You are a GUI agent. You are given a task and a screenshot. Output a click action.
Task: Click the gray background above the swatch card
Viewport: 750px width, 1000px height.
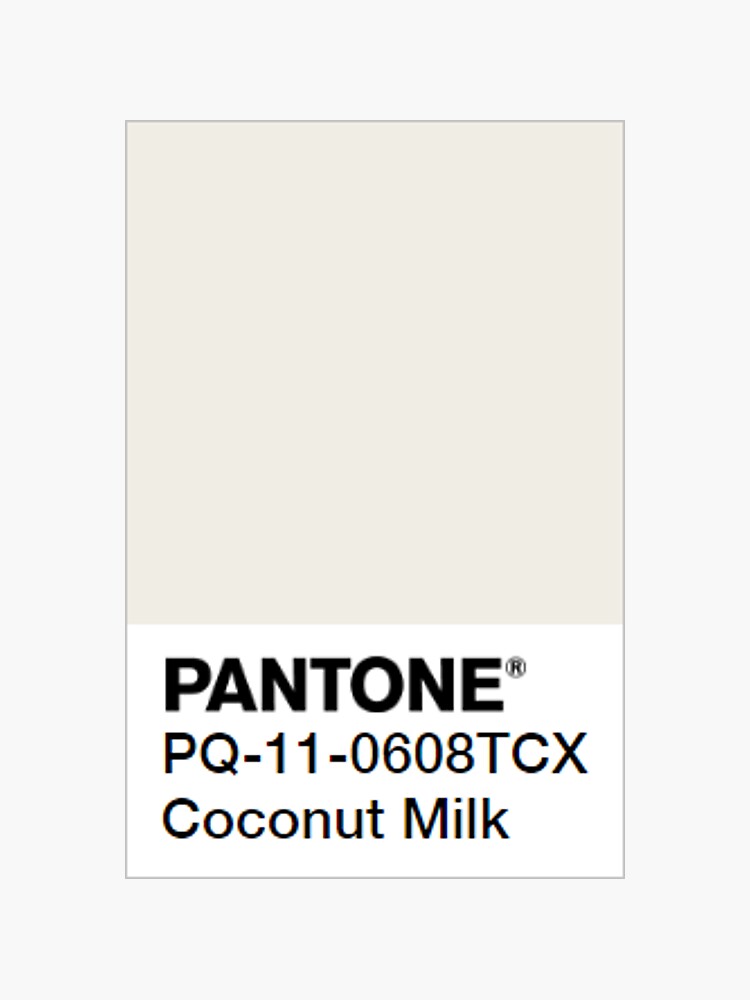point(375,60)
